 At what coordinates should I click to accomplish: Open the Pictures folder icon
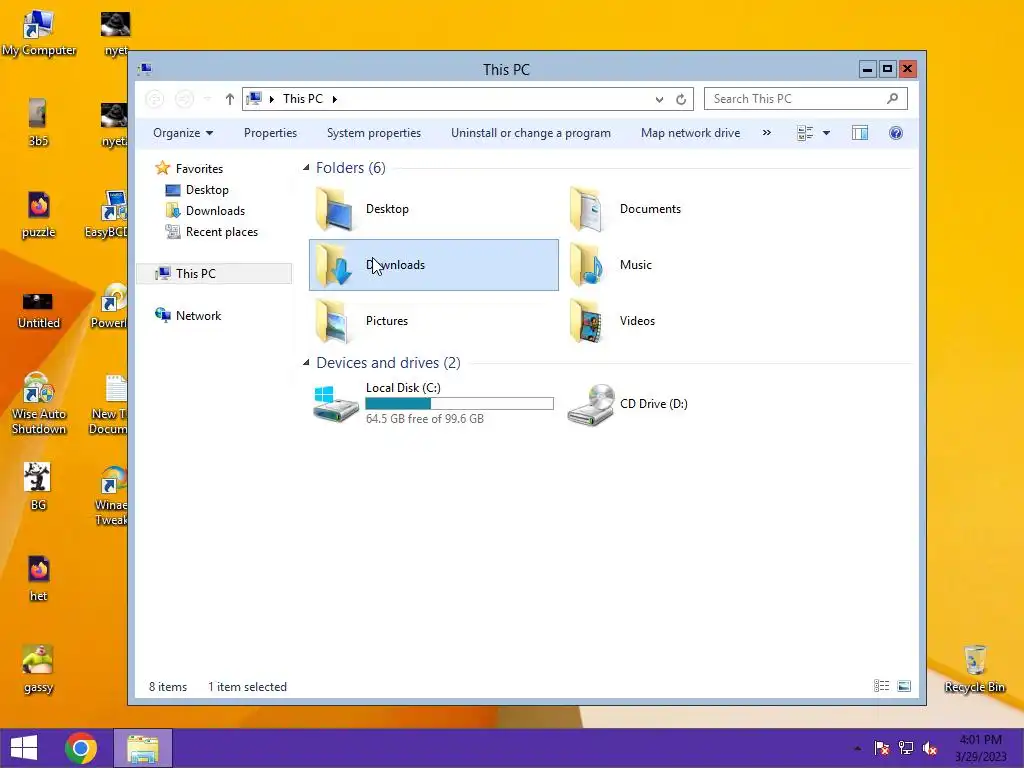tap(333, 321)
